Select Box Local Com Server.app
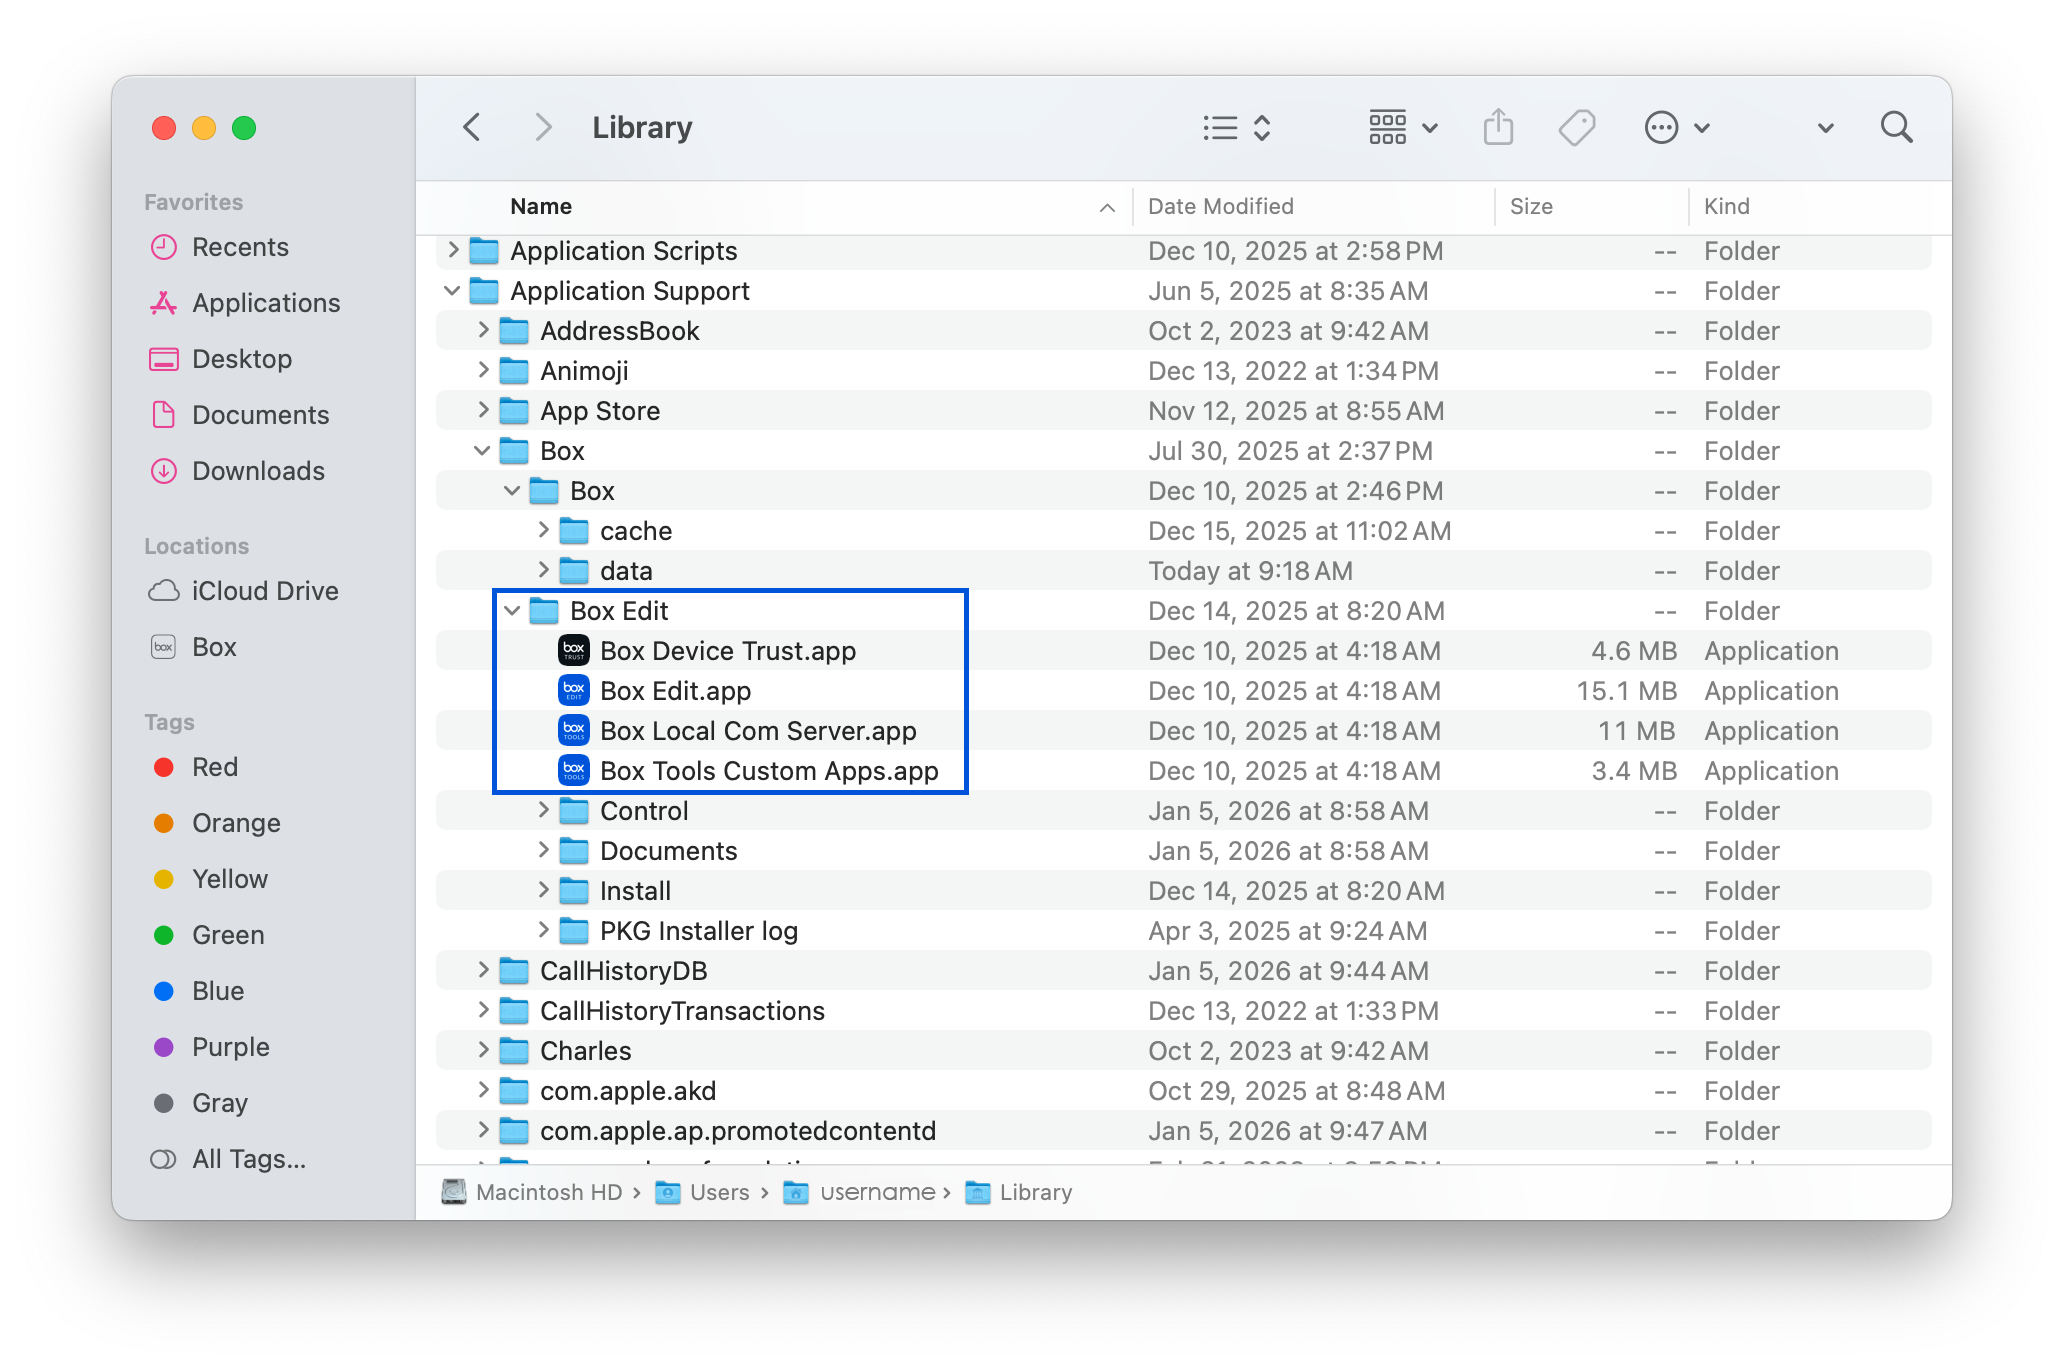 click(757, 731)
